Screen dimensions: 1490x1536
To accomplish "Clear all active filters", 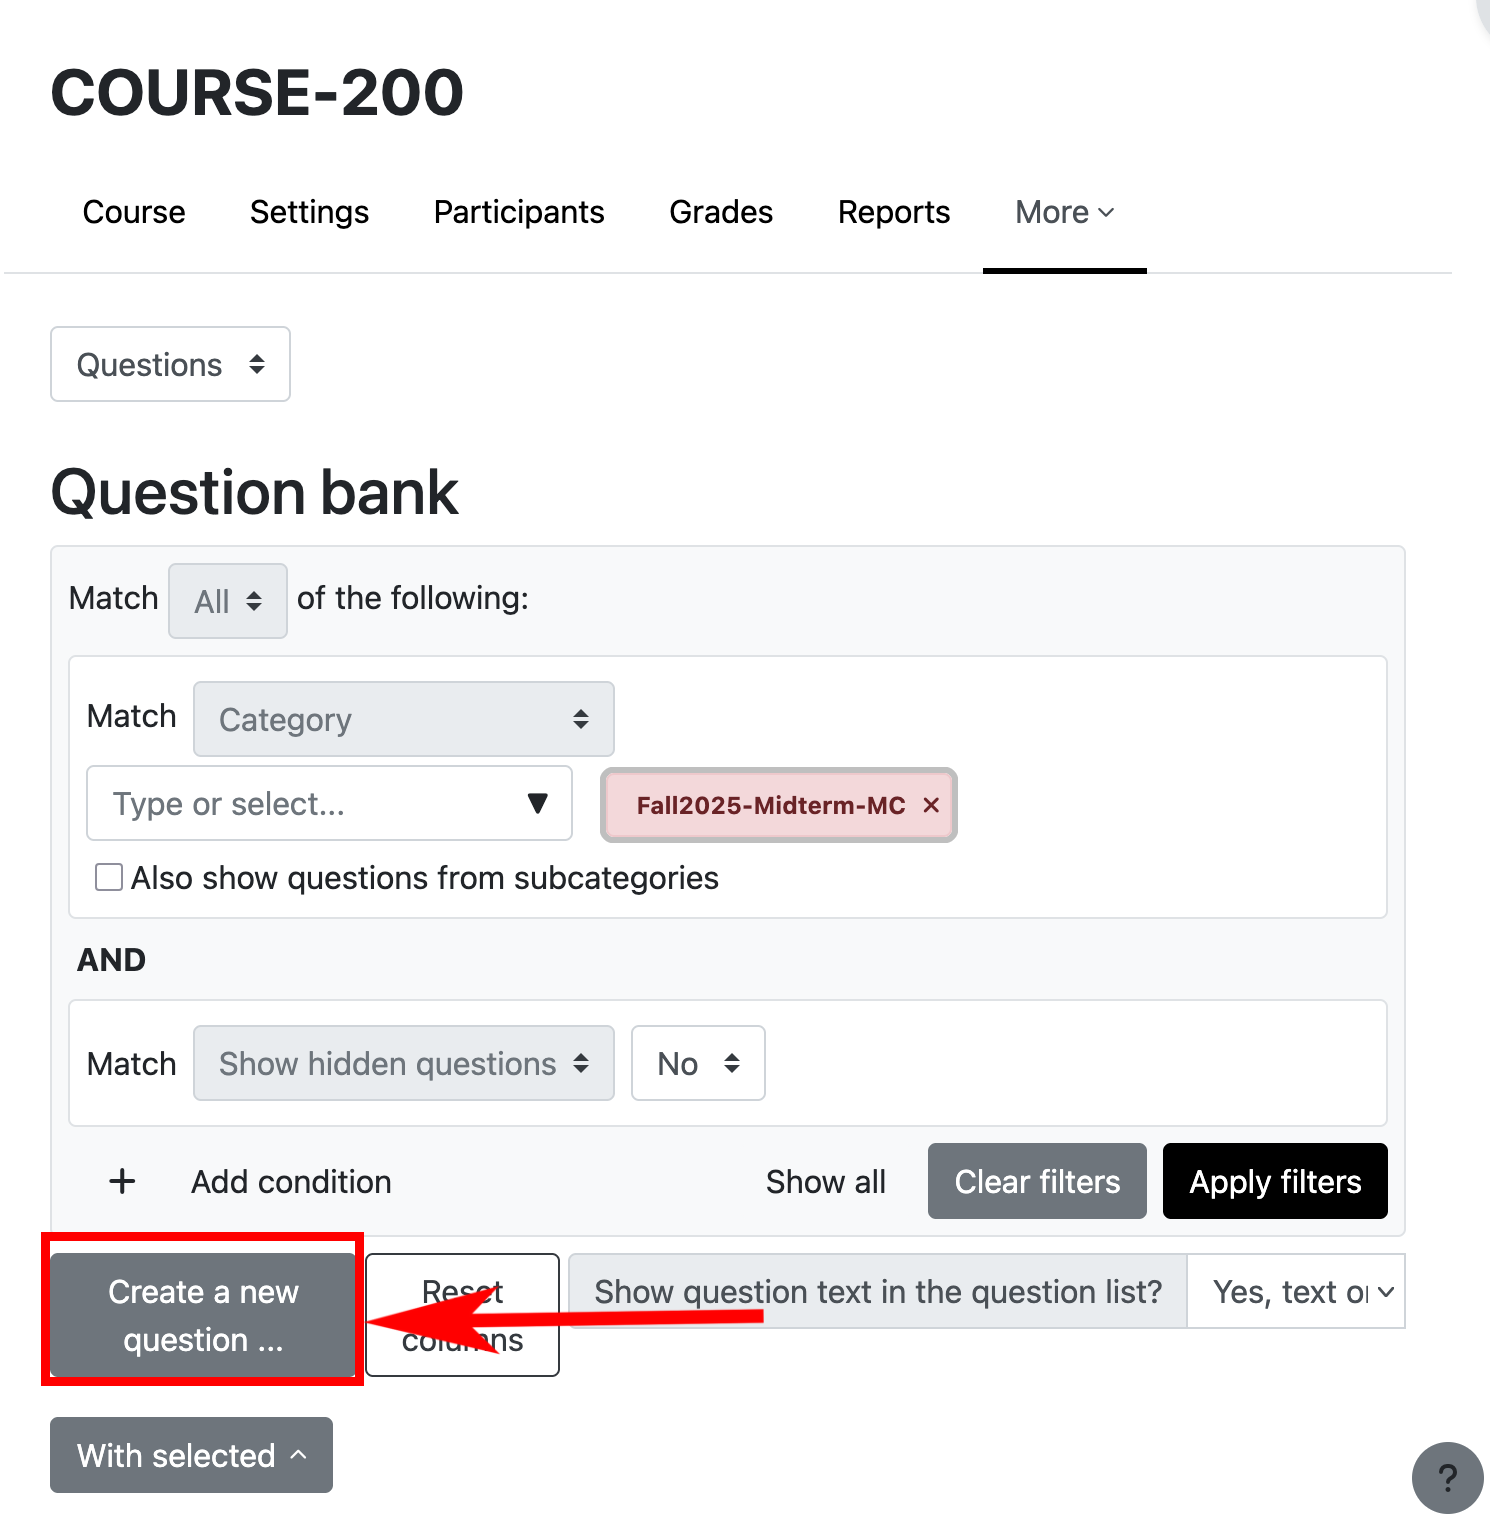I will point(1036,1181).
